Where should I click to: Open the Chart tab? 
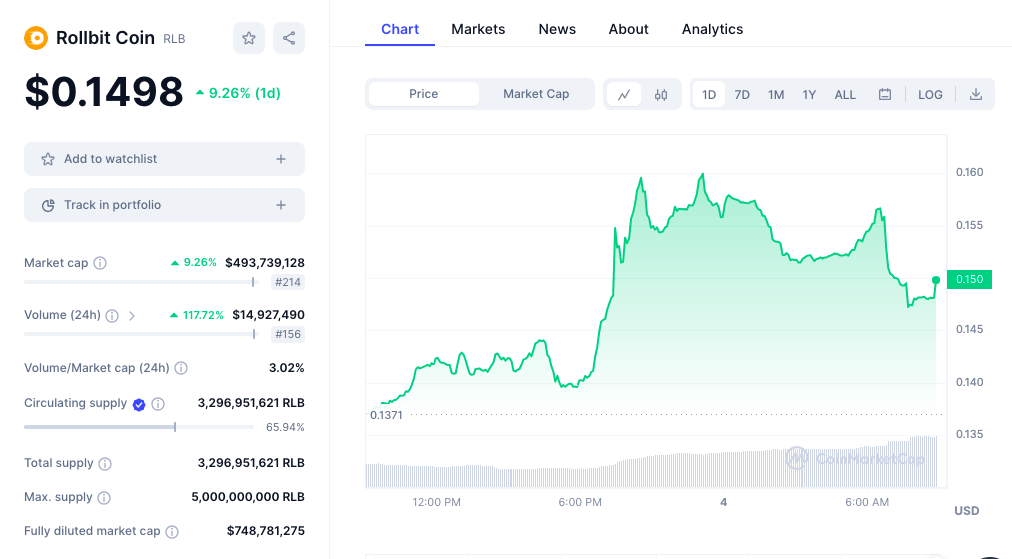[400, 29]
